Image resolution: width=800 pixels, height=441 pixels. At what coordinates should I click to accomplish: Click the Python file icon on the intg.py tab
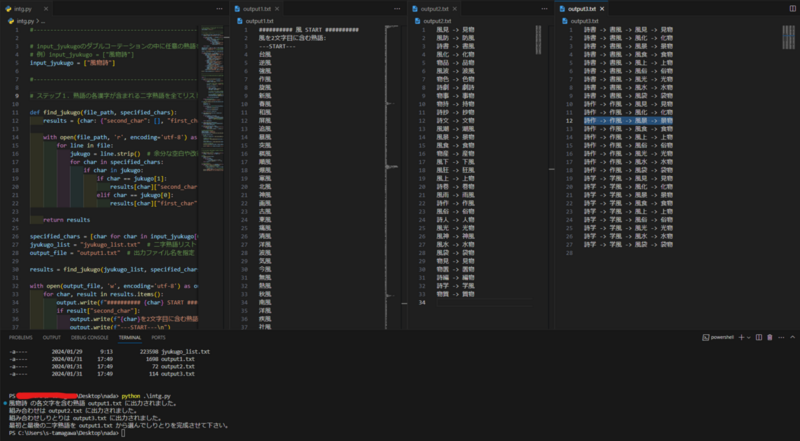[x=9, y=9]
